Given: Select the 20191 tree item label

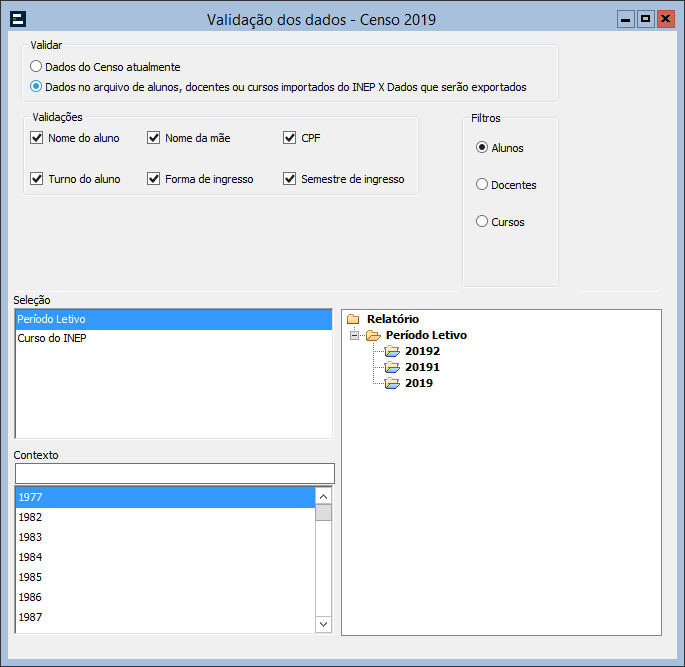Looking at the screenshot, I should [422, 367].
